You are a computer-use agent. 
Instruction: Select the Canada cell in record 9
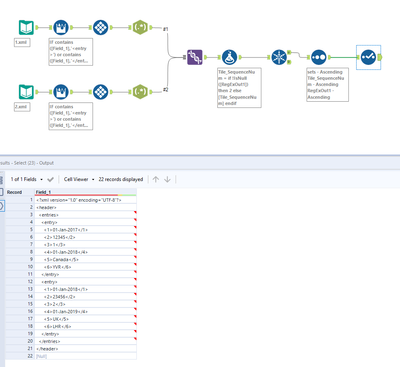point(86,259)
